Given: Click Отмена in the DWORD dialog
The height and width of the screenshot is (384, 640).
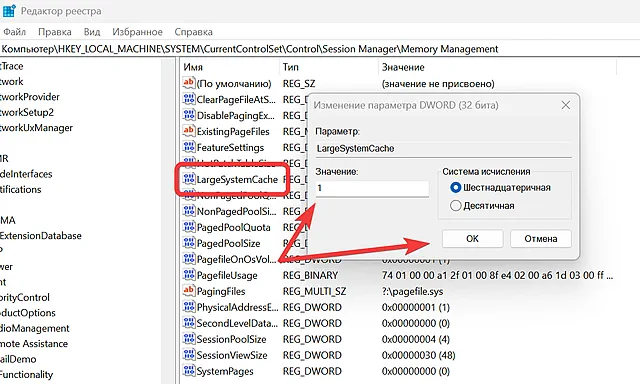Looking at the screenshot, I should (541, 239).
